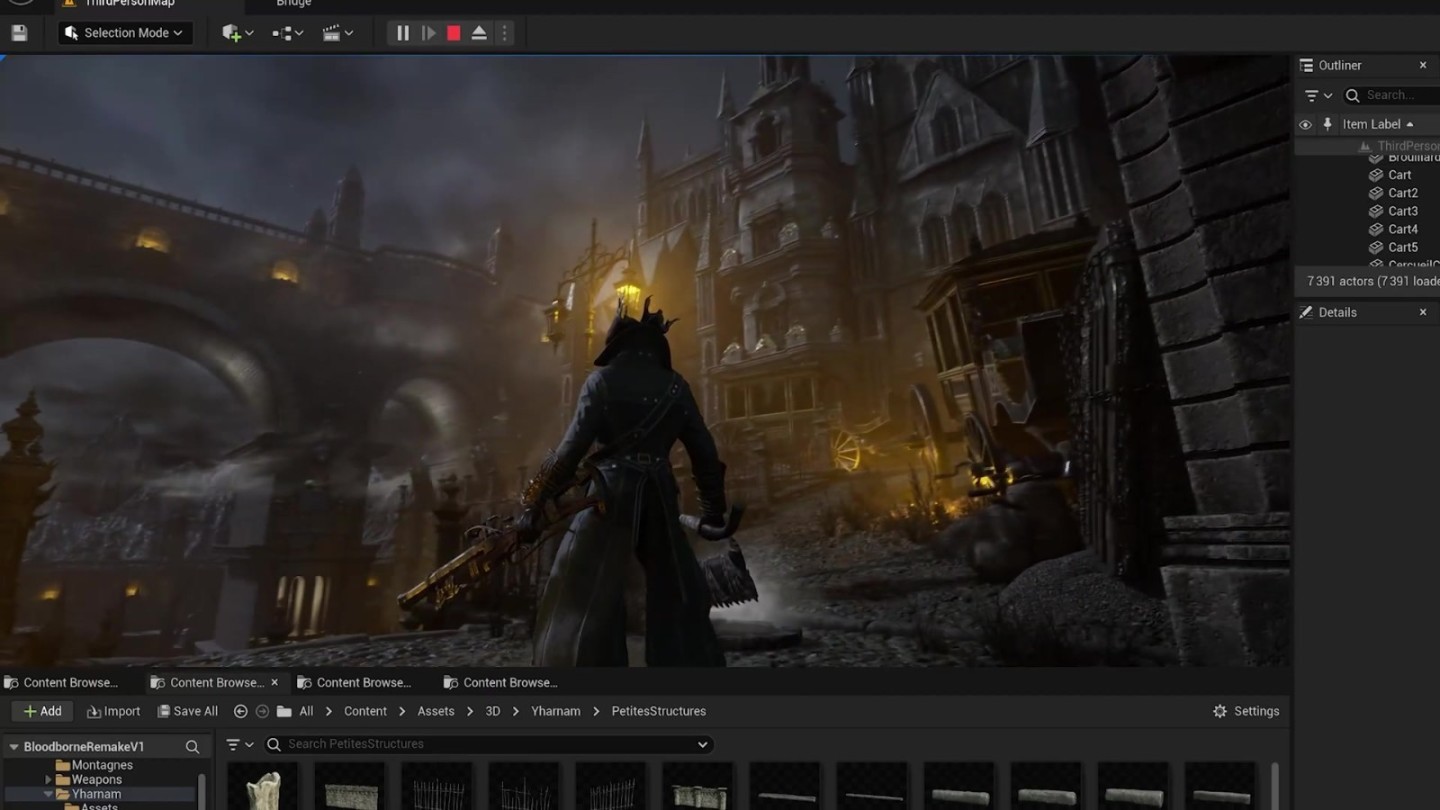Open the cinematics clapperboard menu
The height and width of the screenshot is (810, 1440).
coord(338,33)
